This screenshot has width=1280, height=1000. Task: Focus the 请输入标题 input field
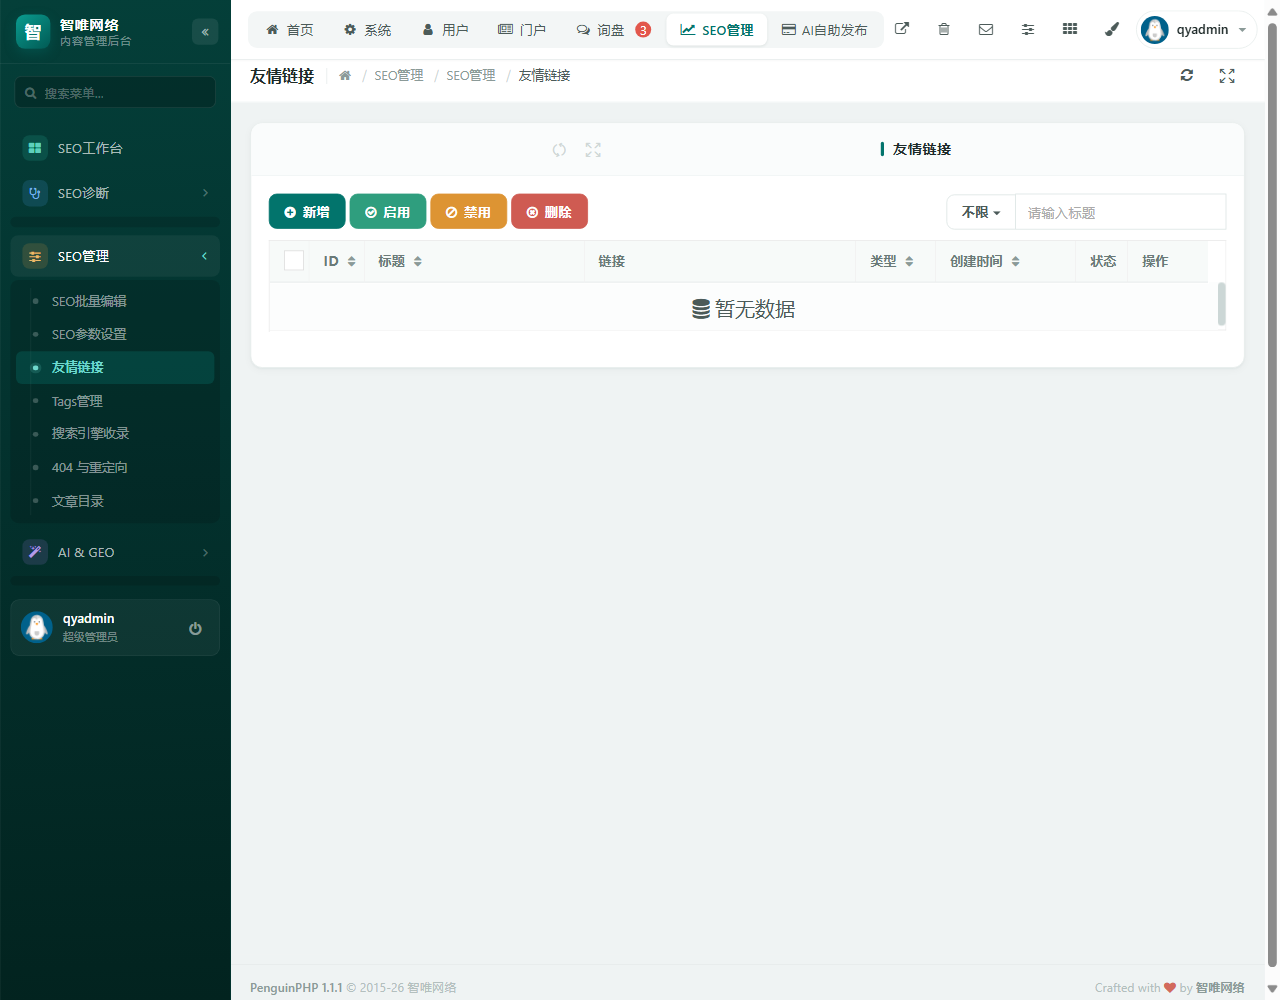pos(1120,212)
